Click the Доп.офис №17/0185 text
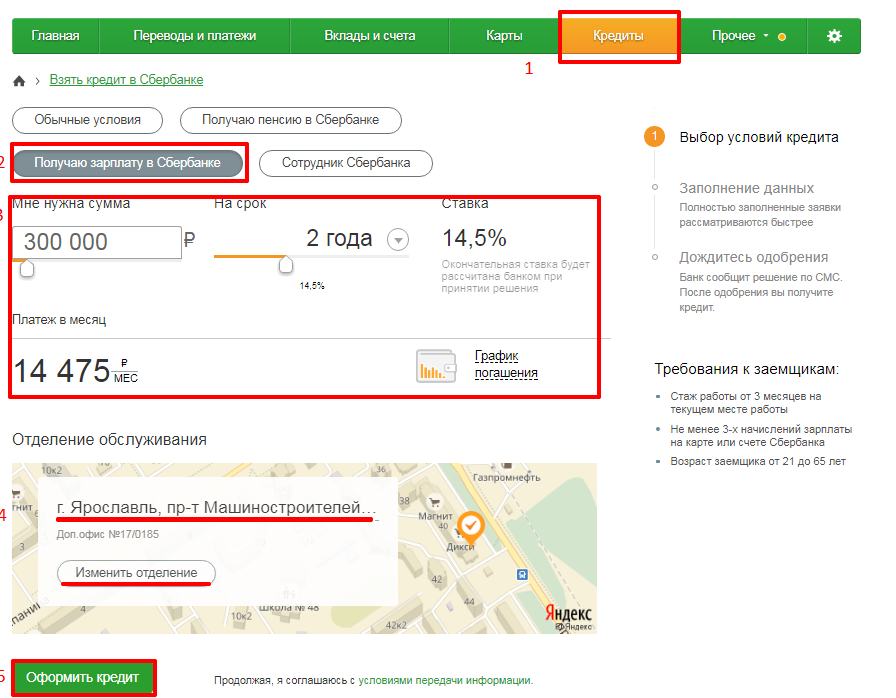This screenshot has height=698, width=896. click(107, 535)
